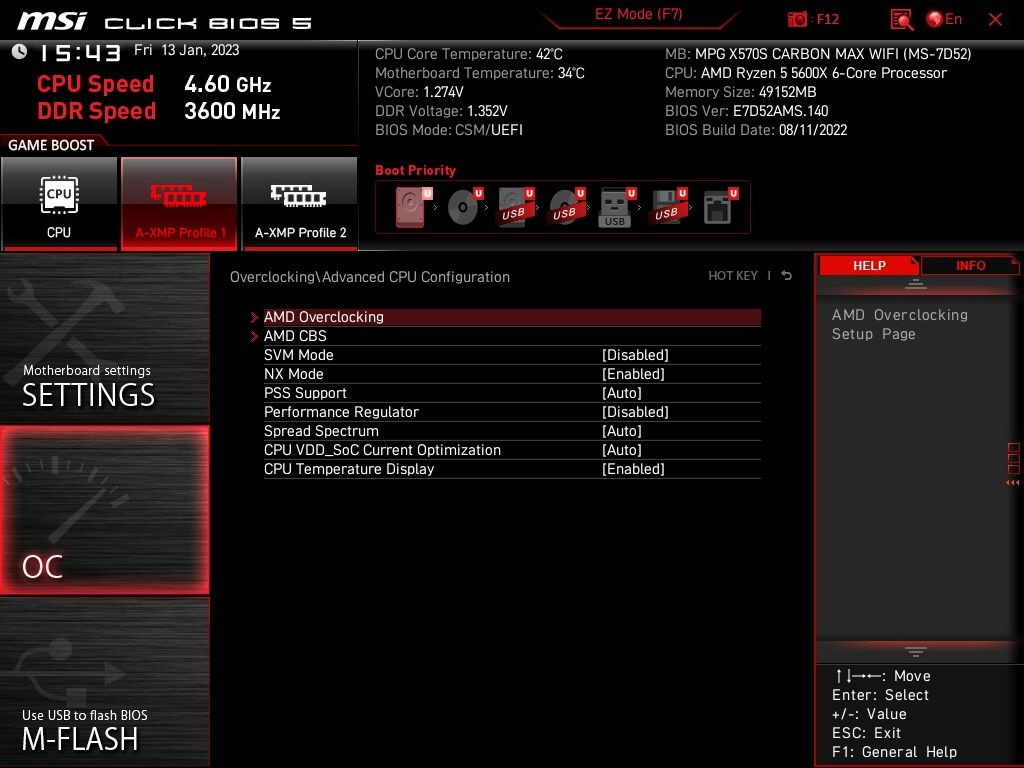
Task: Open the OC section
Action: point(104,510)
